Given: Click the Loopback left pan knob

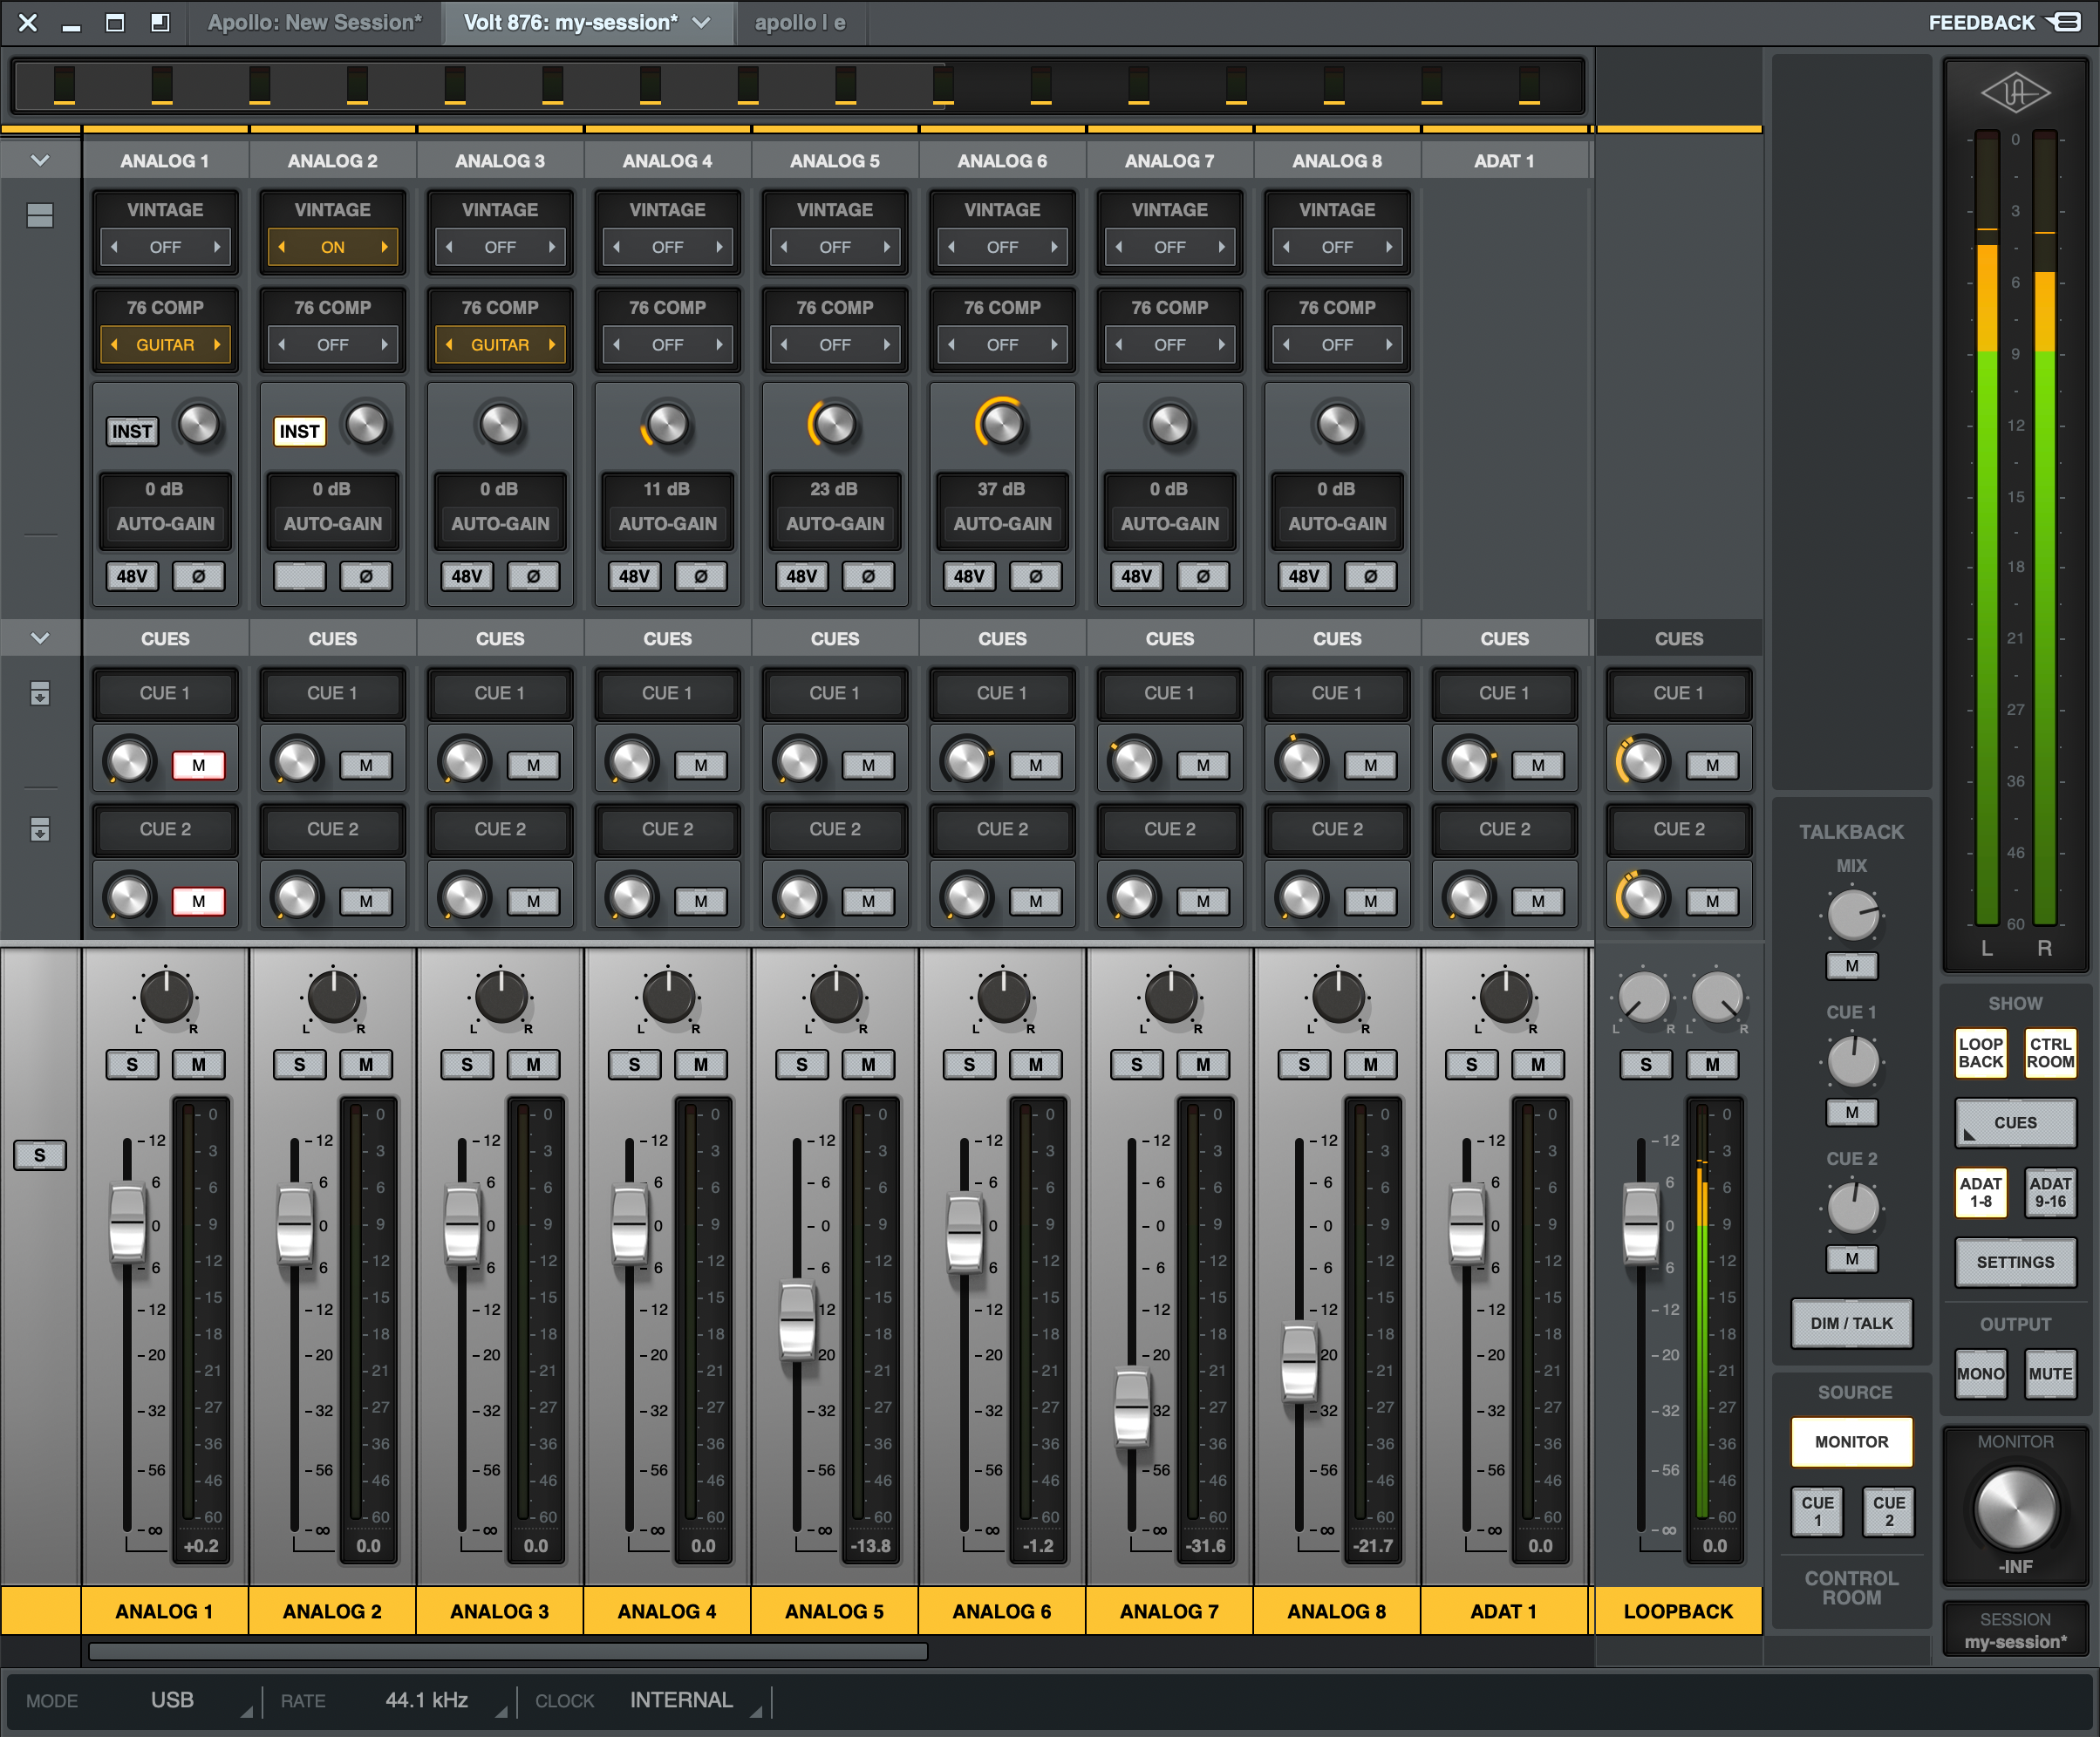Looking at the screenshot, I should click(x=1643, y=996).
